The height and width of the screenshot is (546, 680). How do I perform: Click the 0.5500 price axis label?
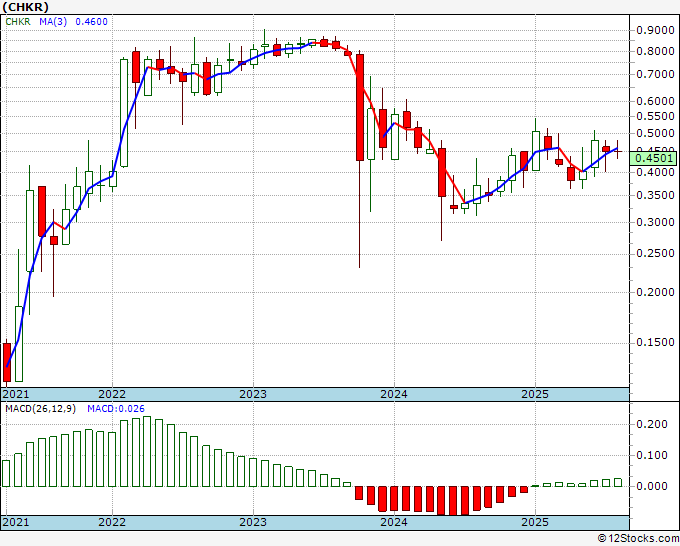click(655, 116)
